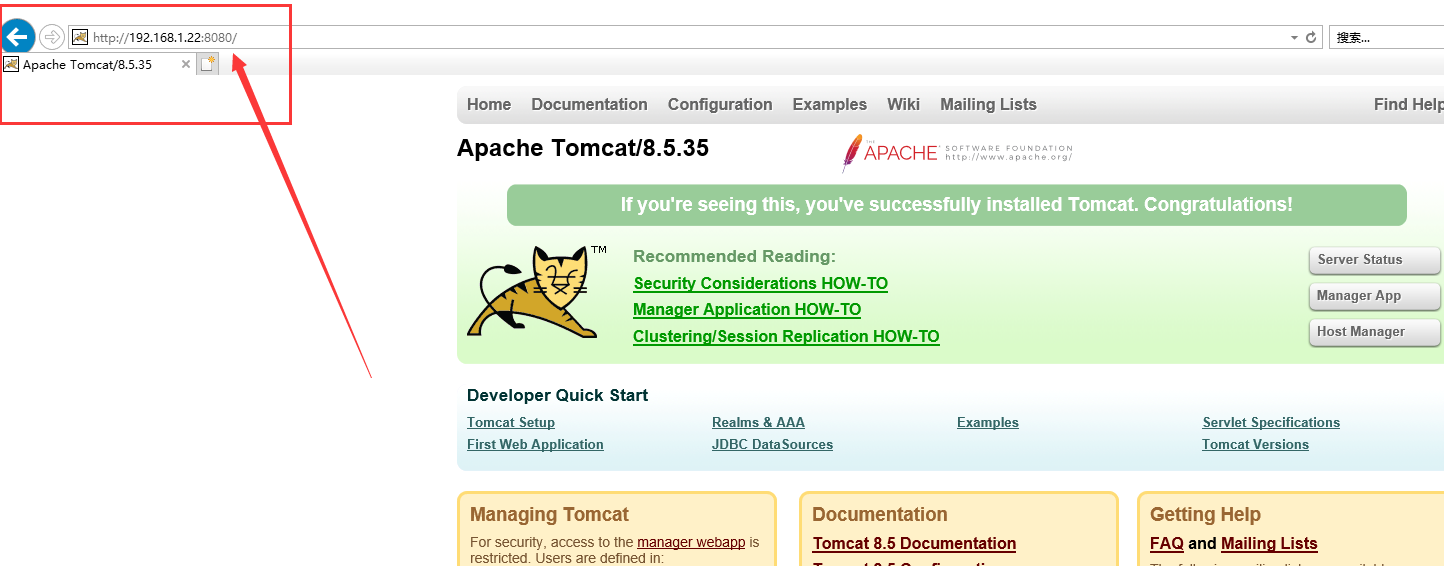Click the refresh icon in the address bar

coord(1311,37)
